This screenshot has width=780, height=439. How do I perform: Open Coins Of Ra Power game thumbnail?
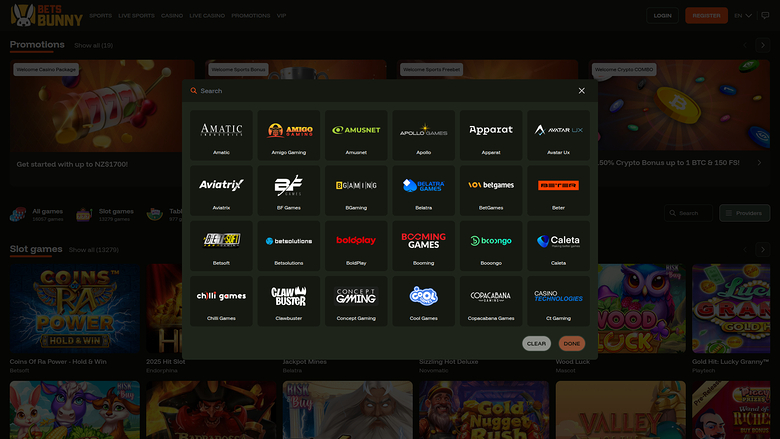click(x=75, y=308)
